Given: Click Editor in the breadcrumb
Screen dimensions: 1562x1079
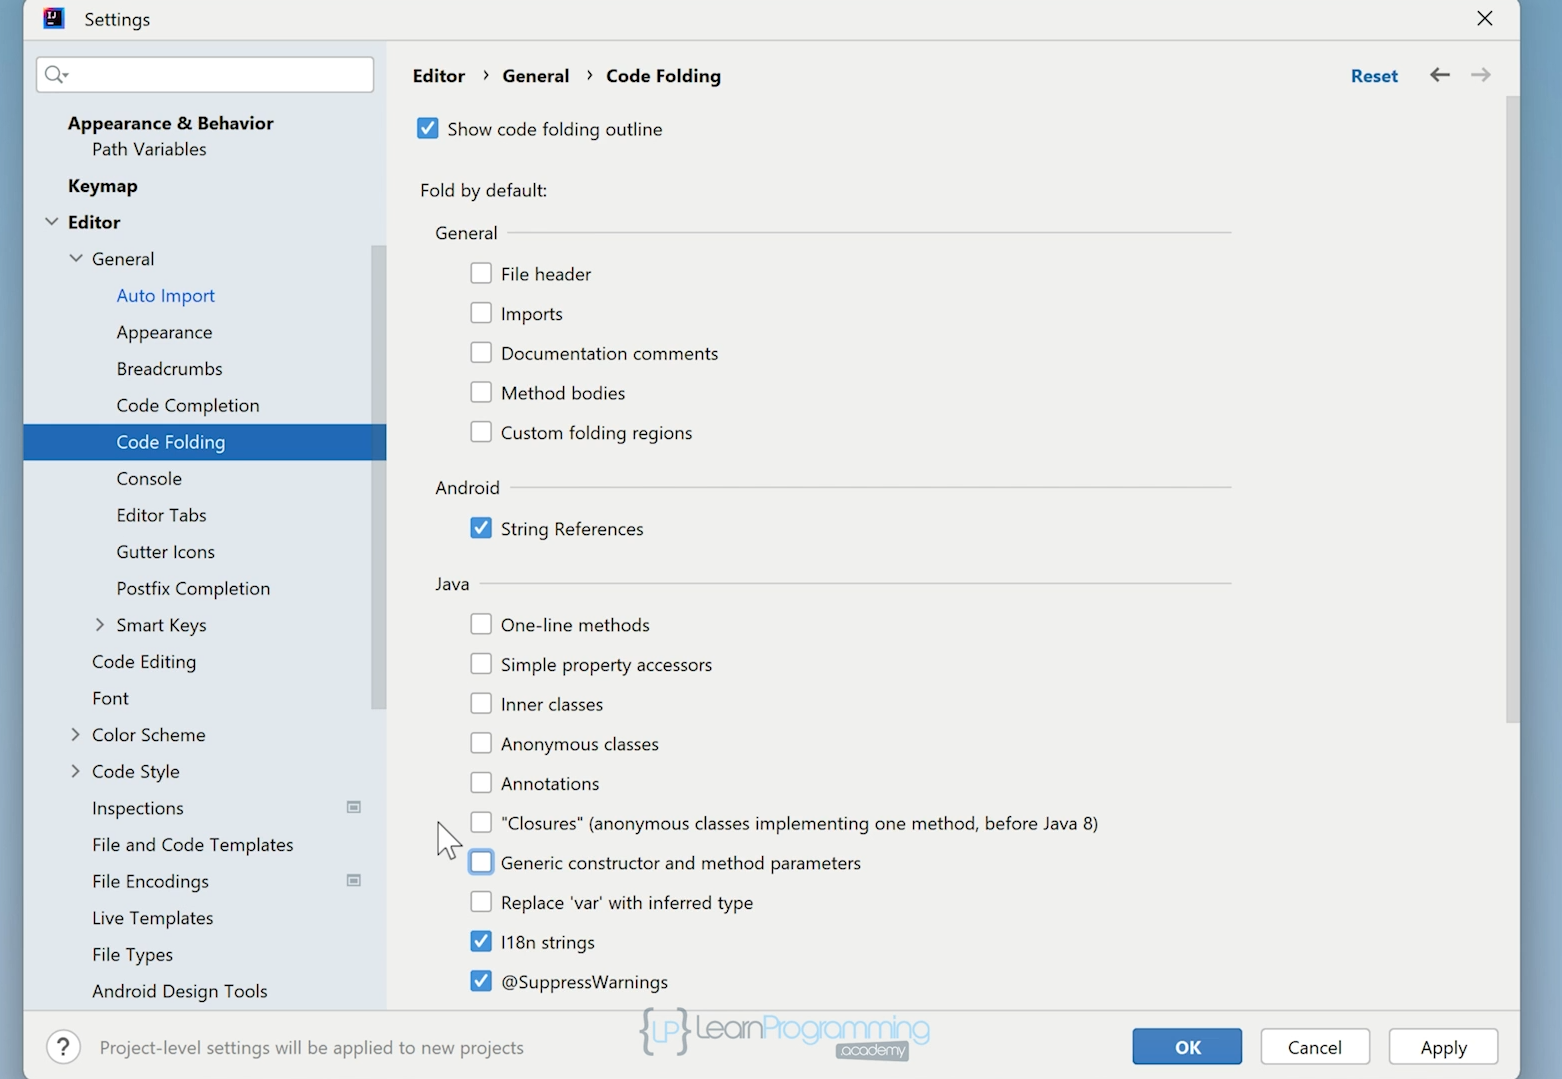Looking at the screenshot, I should pyautogui.click(x=439, y=76).
